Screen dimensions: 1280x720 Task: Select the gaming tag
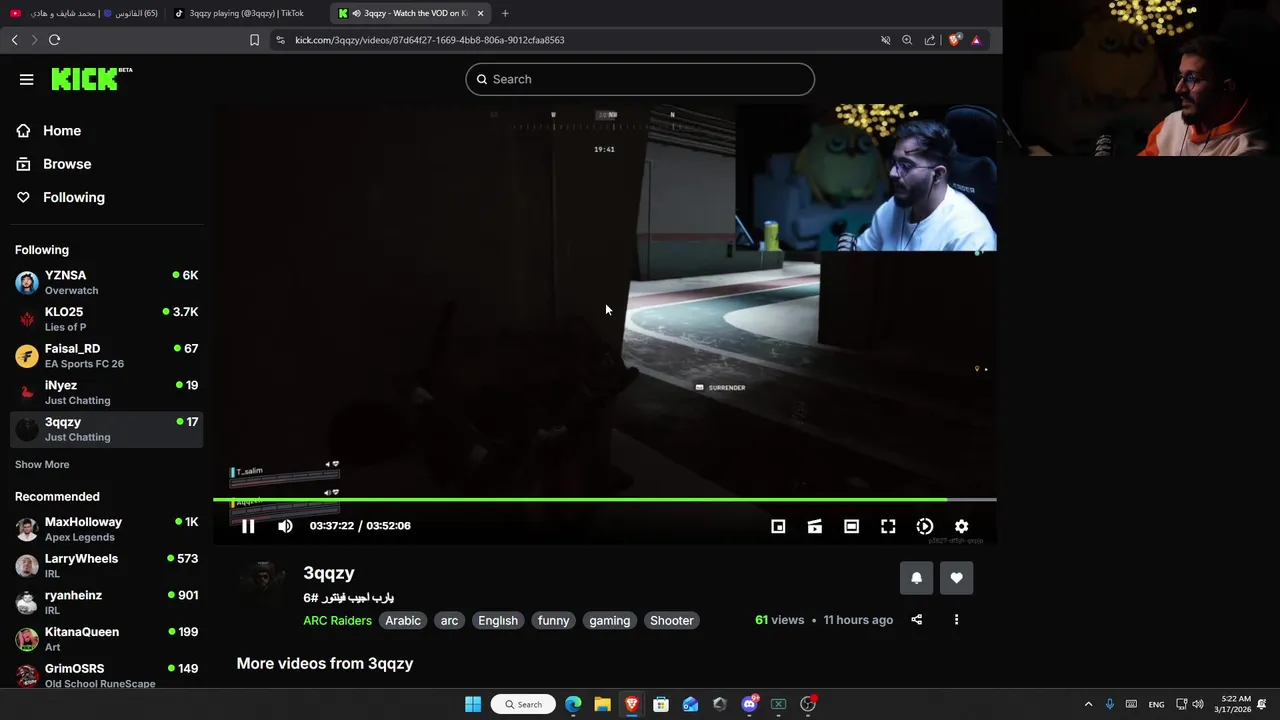click(609, 620)
